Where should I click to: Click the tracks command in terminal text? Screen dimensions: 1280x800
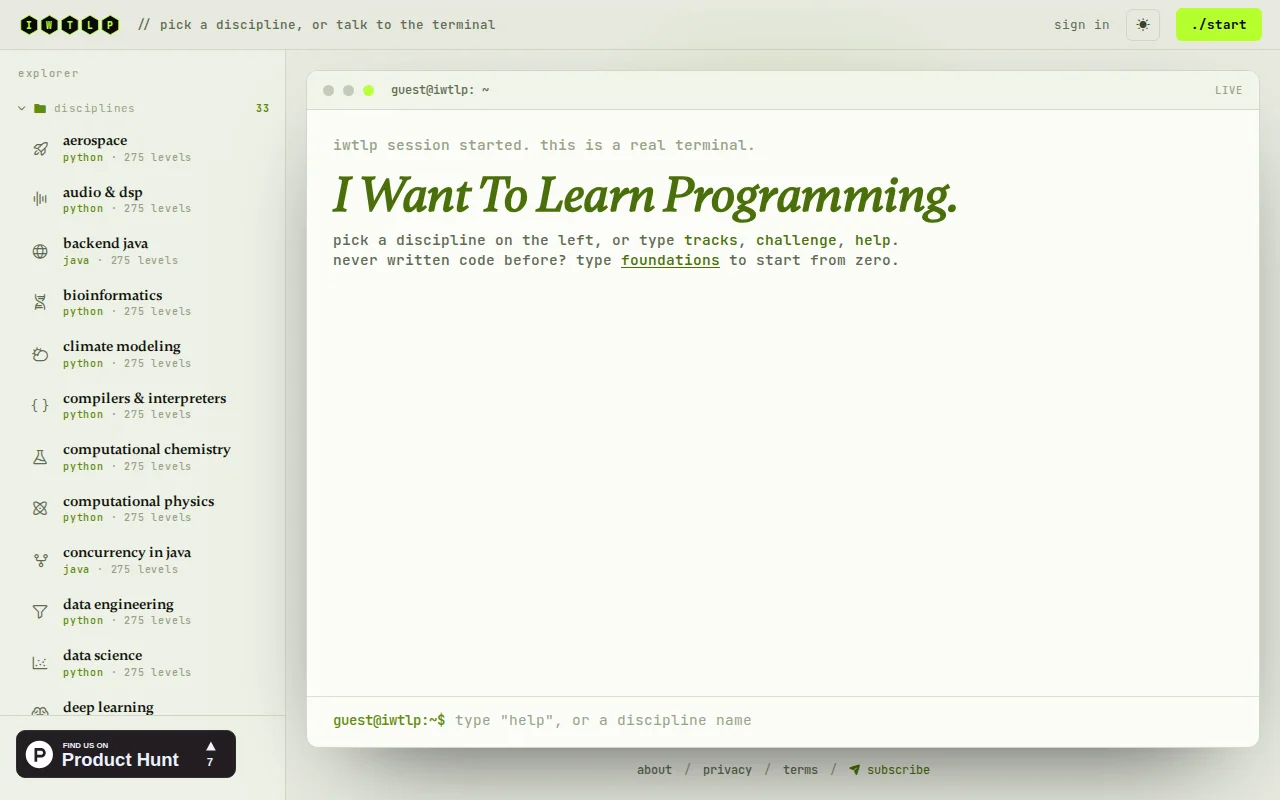(x=711, y=240)
